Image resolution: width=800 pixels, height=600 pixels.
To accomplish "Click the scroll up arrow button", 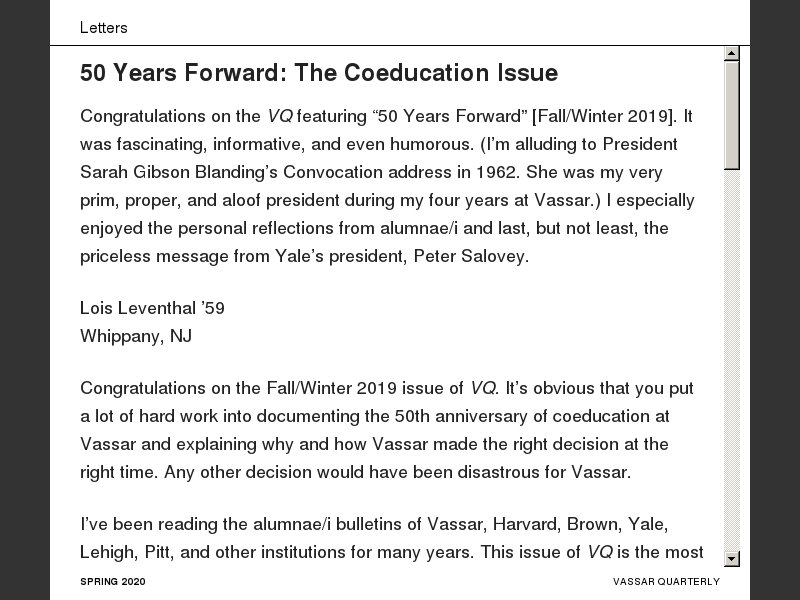I will [x=732, y=53].
